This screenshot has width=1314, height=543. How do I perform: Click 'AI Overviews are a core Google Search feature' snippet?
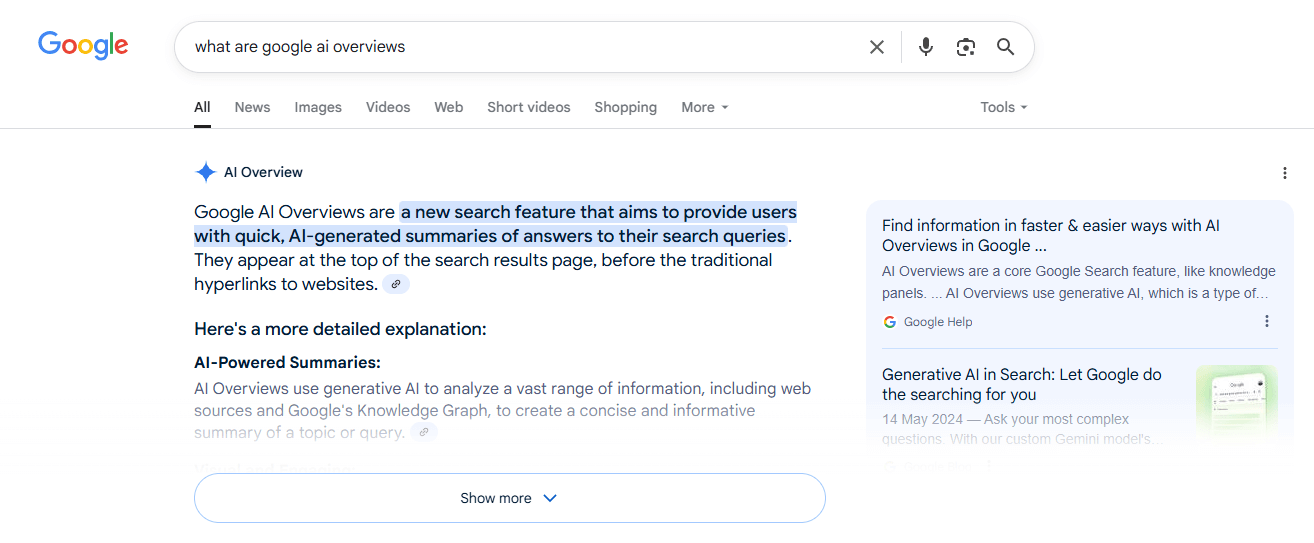click(1079, 282)
